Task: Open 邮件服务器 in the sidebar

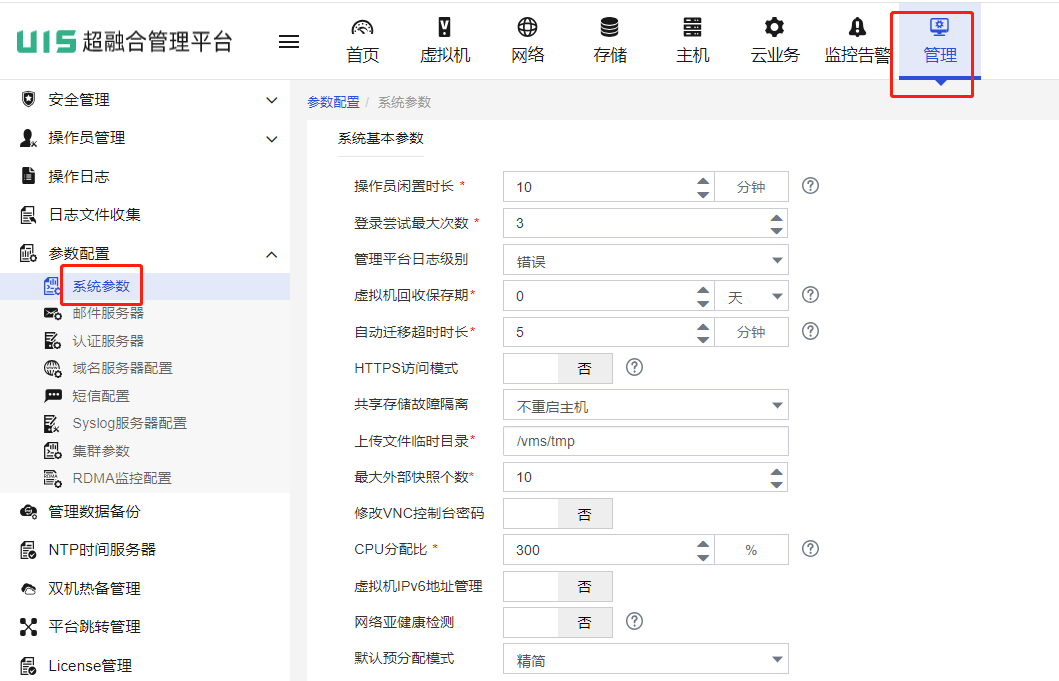Action: tap(108, 313)
